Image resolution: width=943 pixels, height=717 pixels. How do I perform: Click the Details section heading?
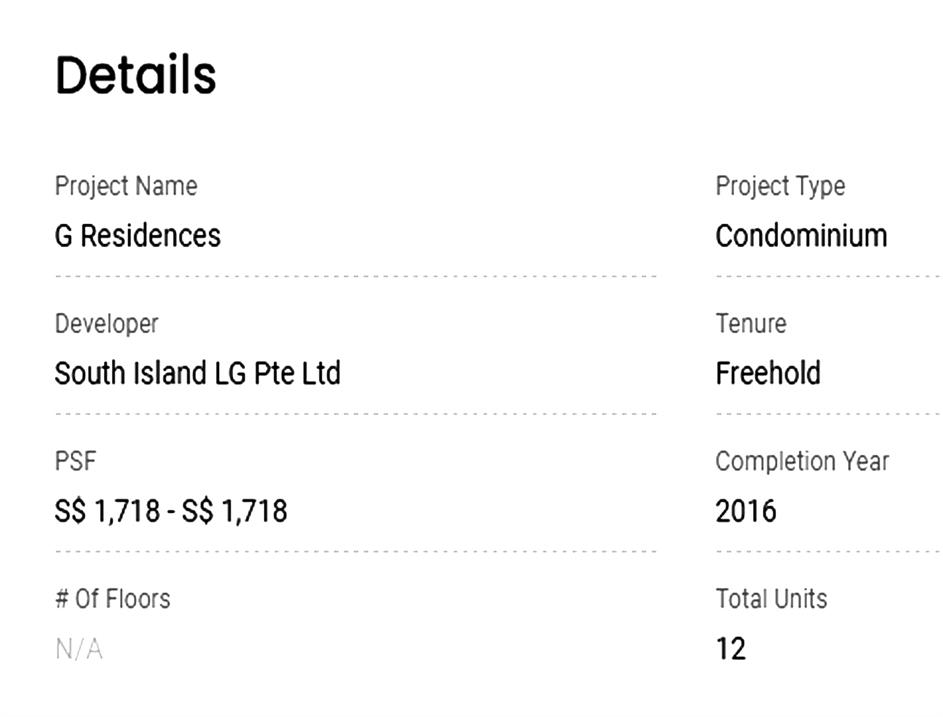[135, 76]
